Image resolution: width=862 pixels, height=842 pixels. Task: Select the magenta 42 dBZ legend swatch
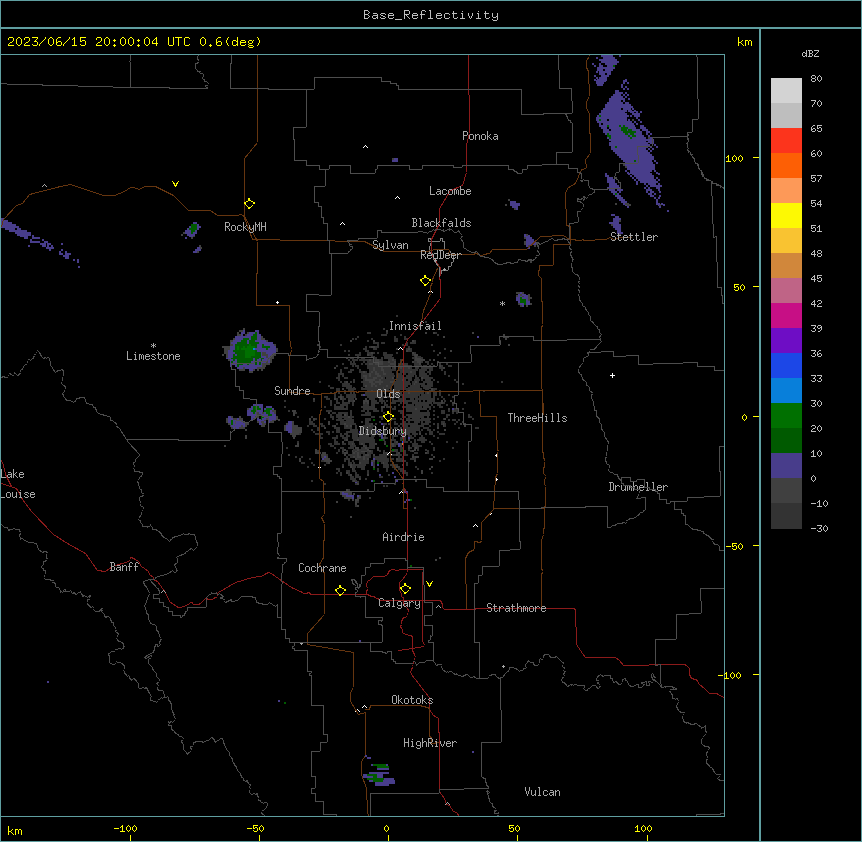[x=786, y=315]
